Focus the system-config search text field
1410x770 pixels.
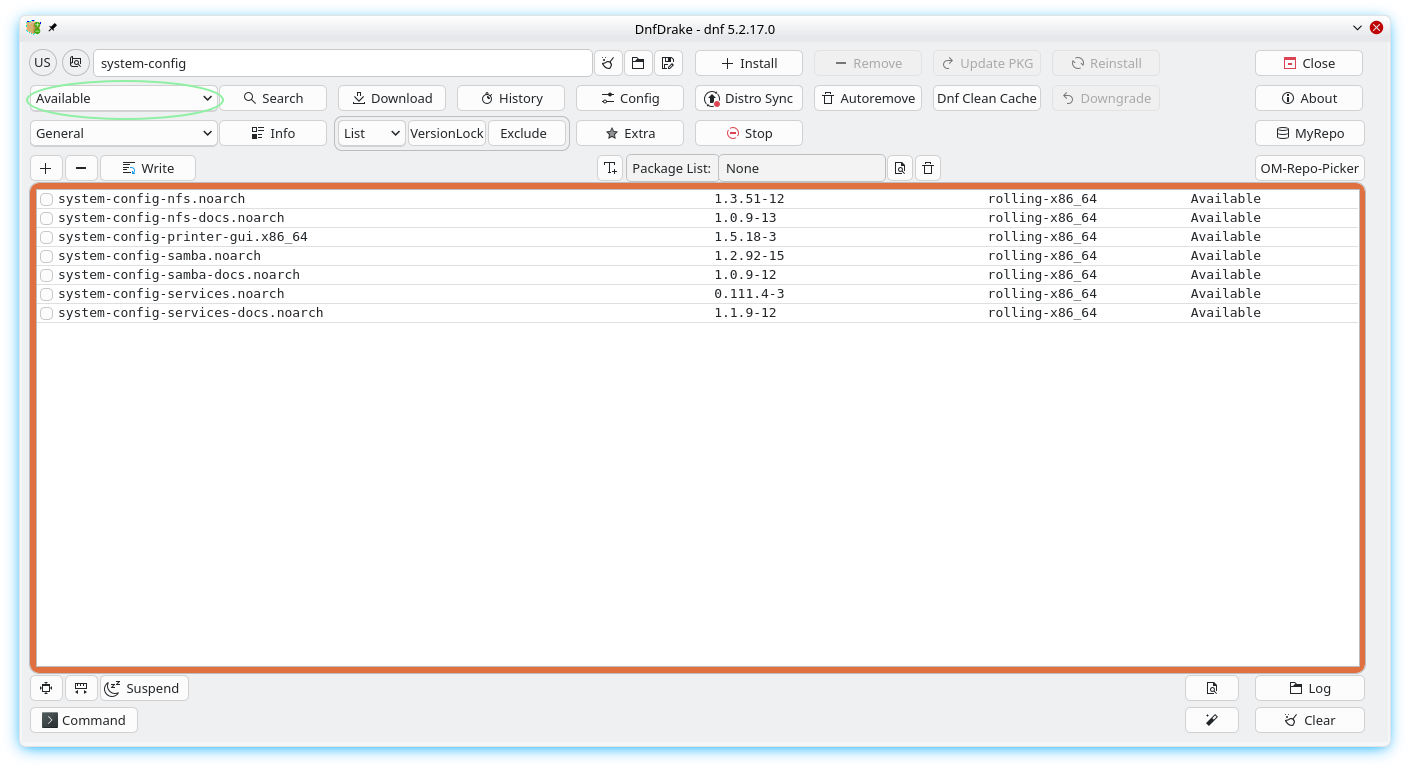tap(342, 63)
